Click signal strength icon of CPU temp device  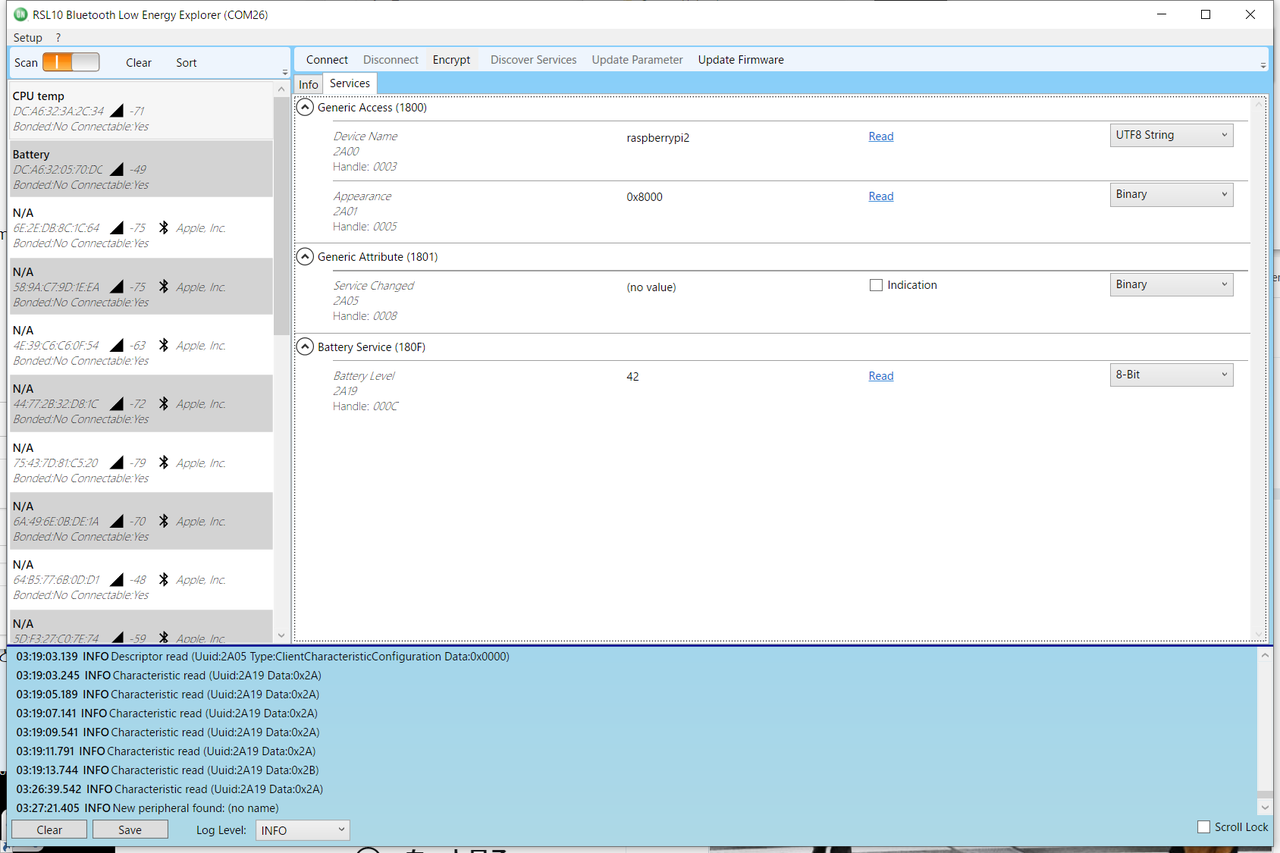(x=117, y=111)
